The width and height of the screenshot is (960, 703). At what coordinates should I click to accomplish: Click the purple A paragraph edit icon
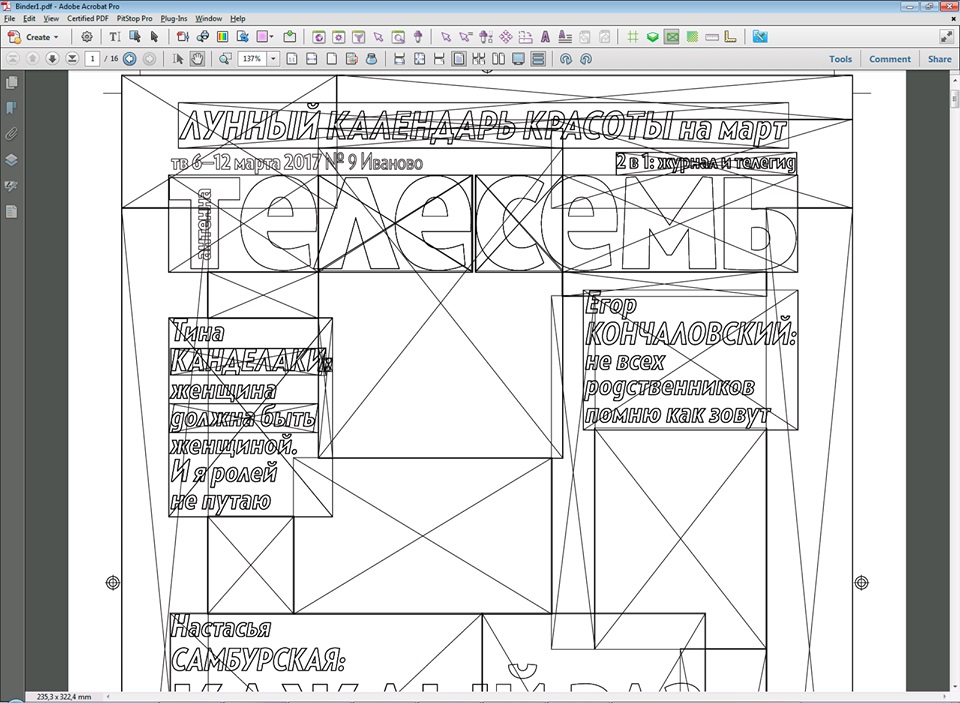[565, 37]
